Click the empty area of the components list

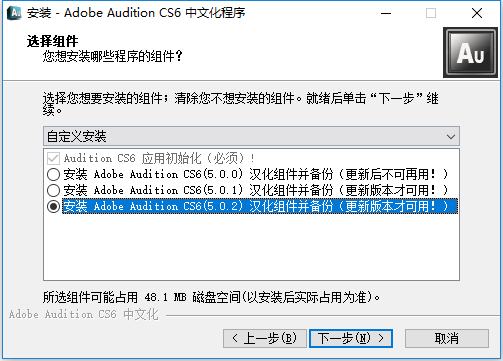pos(251,247)
